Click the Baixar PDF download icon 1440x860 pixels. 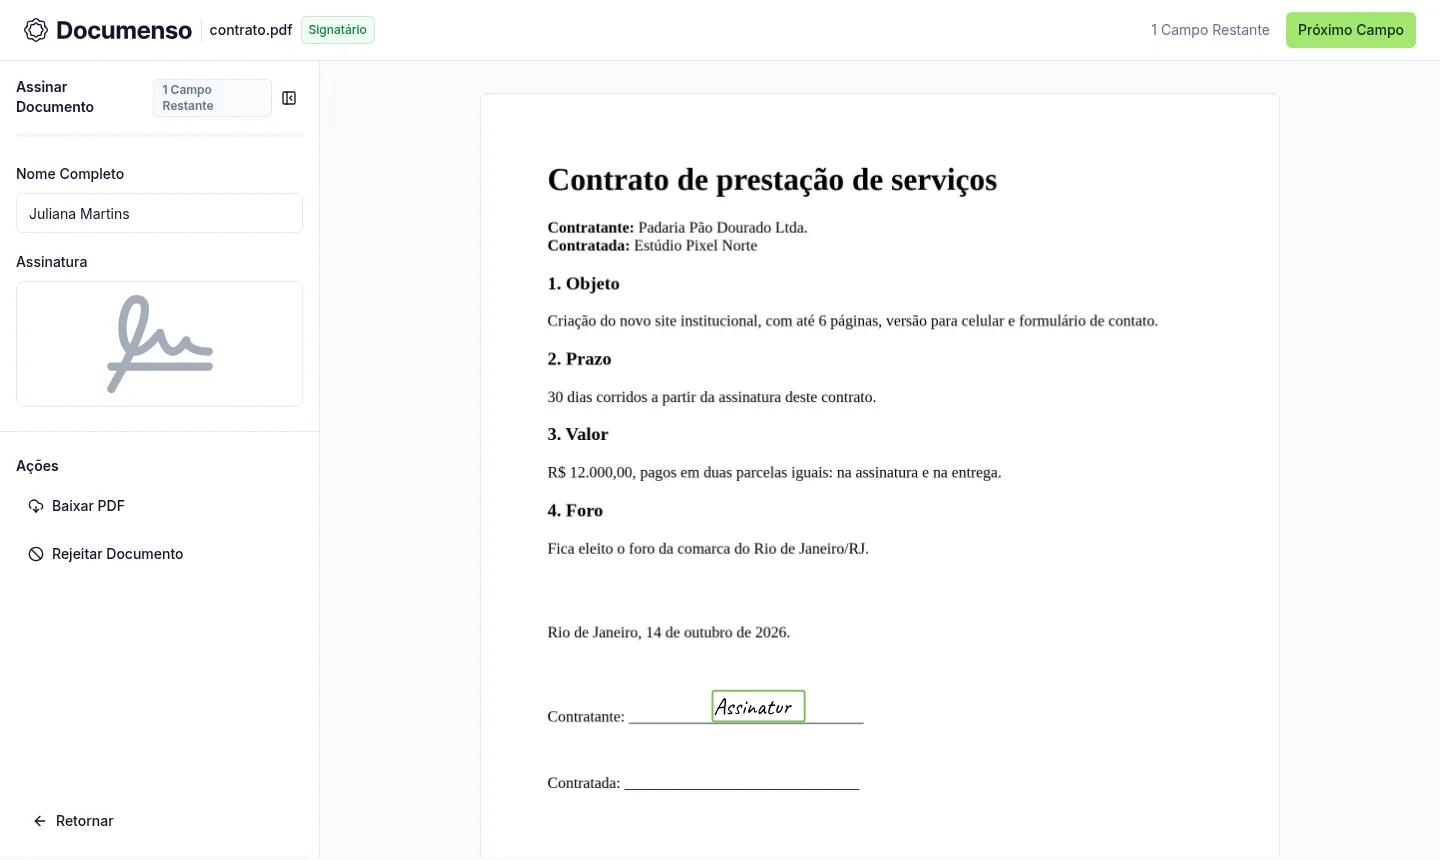pyautogui.click(x=36, y=506)
